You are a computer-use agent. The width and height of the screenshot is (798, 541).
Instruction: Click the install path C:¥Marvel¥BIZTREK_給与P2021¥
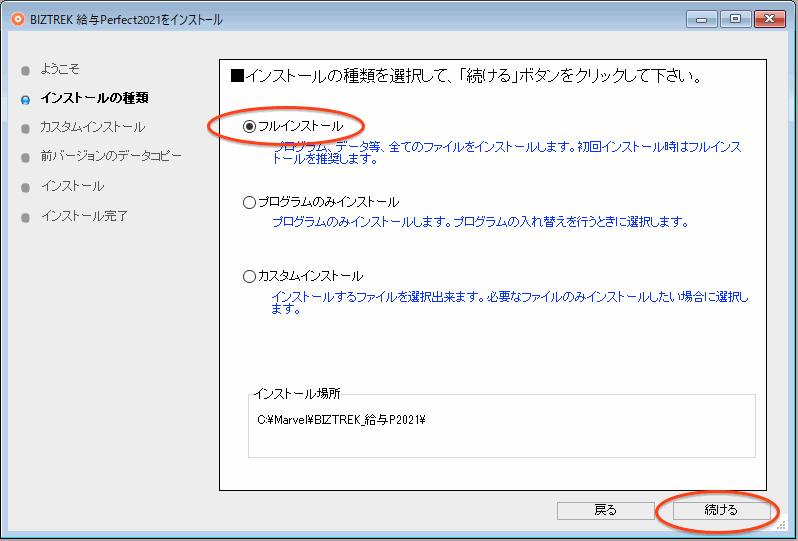[x=342, y=420]
